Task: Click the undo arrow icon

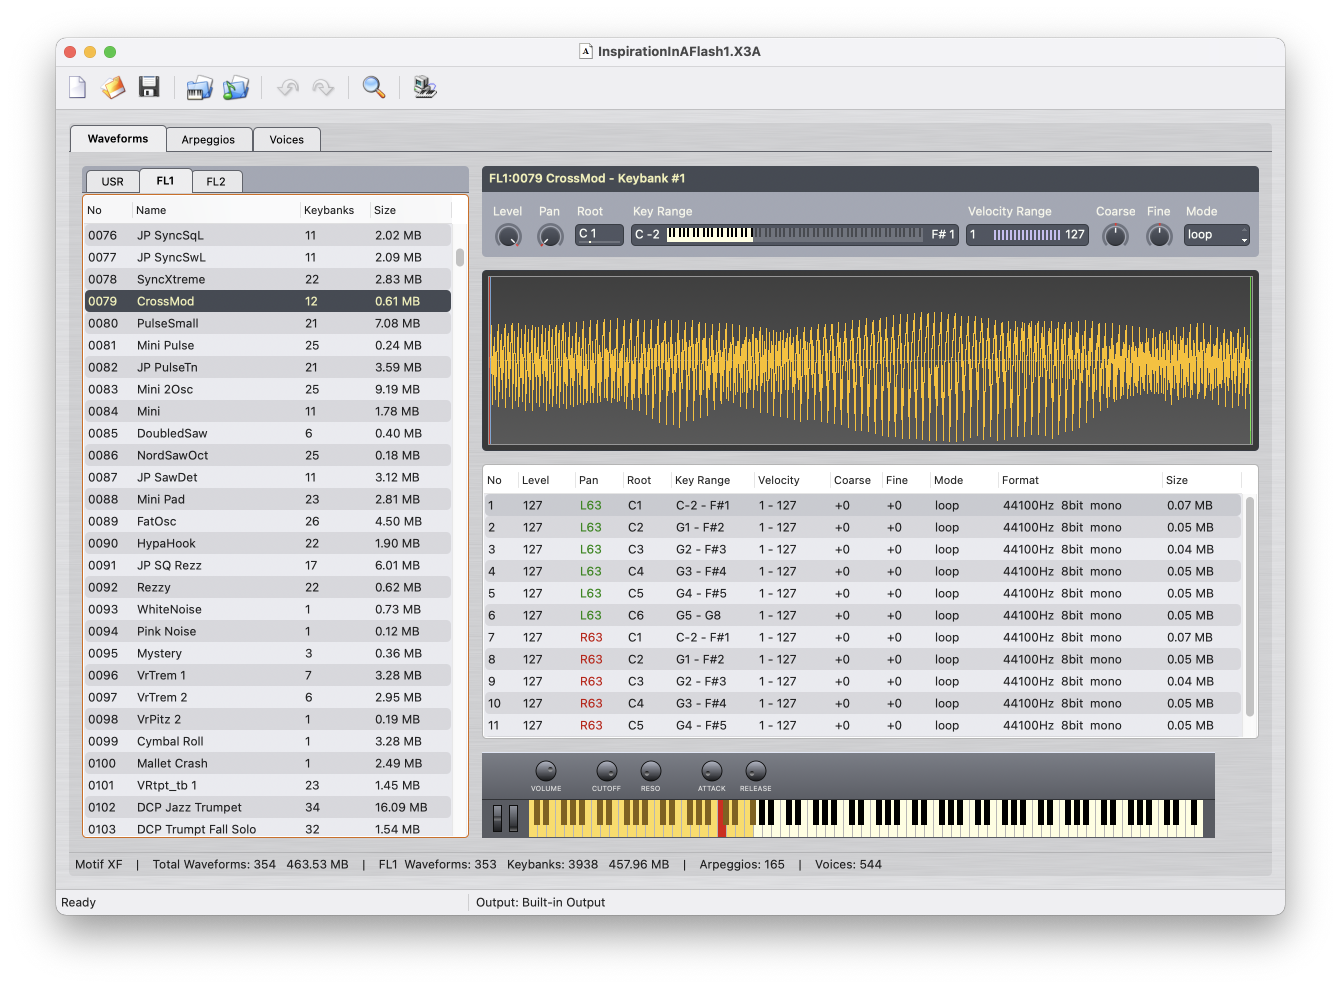Action: [288, 88]
